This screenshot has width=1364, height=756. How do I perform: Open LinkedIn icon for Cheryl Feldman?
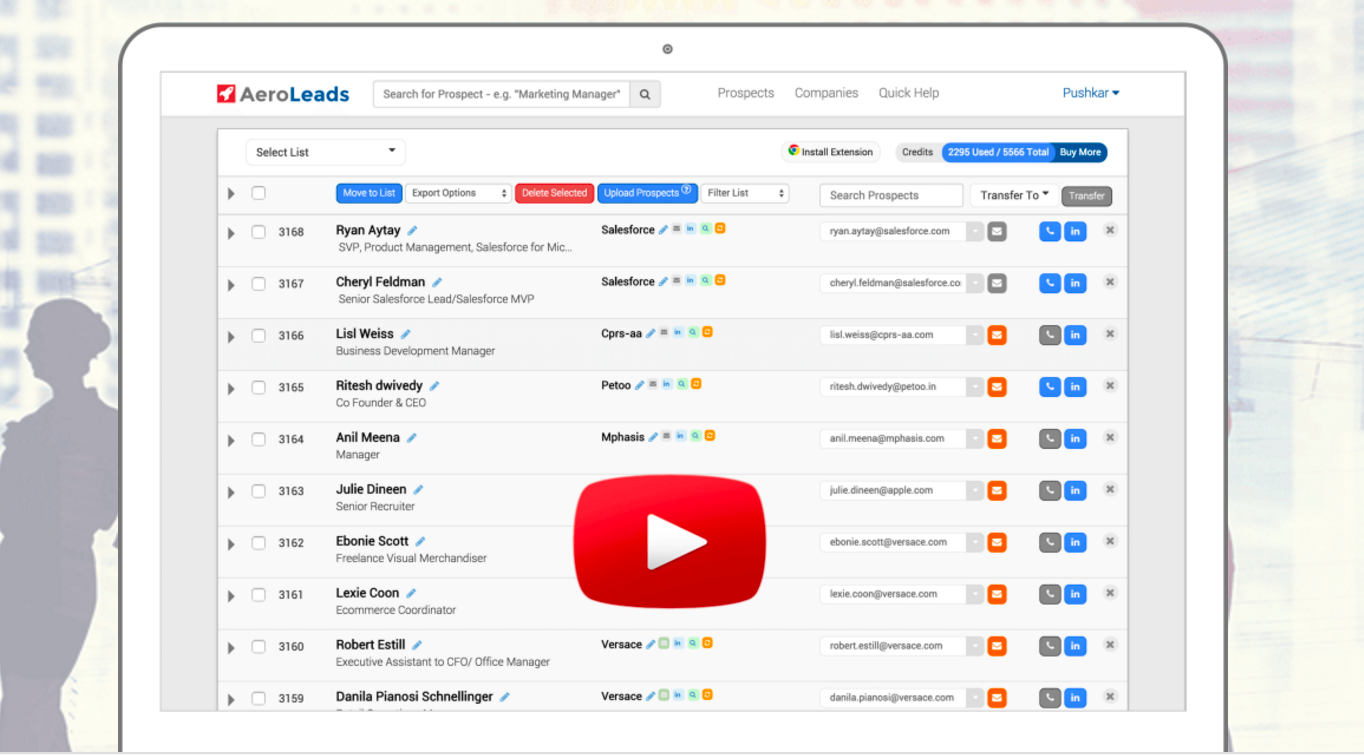[x=1075, y=283]
